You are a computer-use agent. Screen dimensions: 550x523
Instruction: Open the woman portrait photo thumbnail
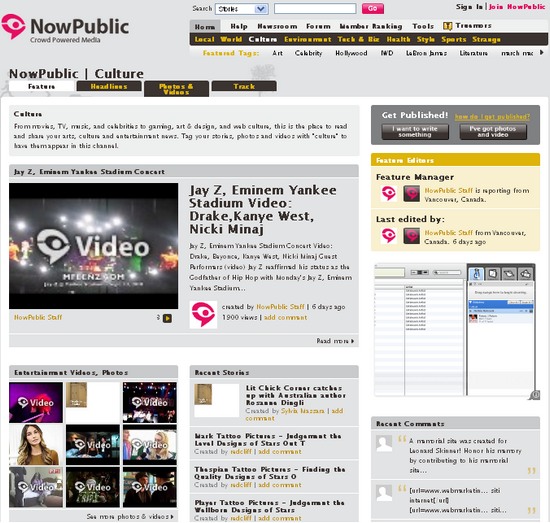(x=36, y=445)
